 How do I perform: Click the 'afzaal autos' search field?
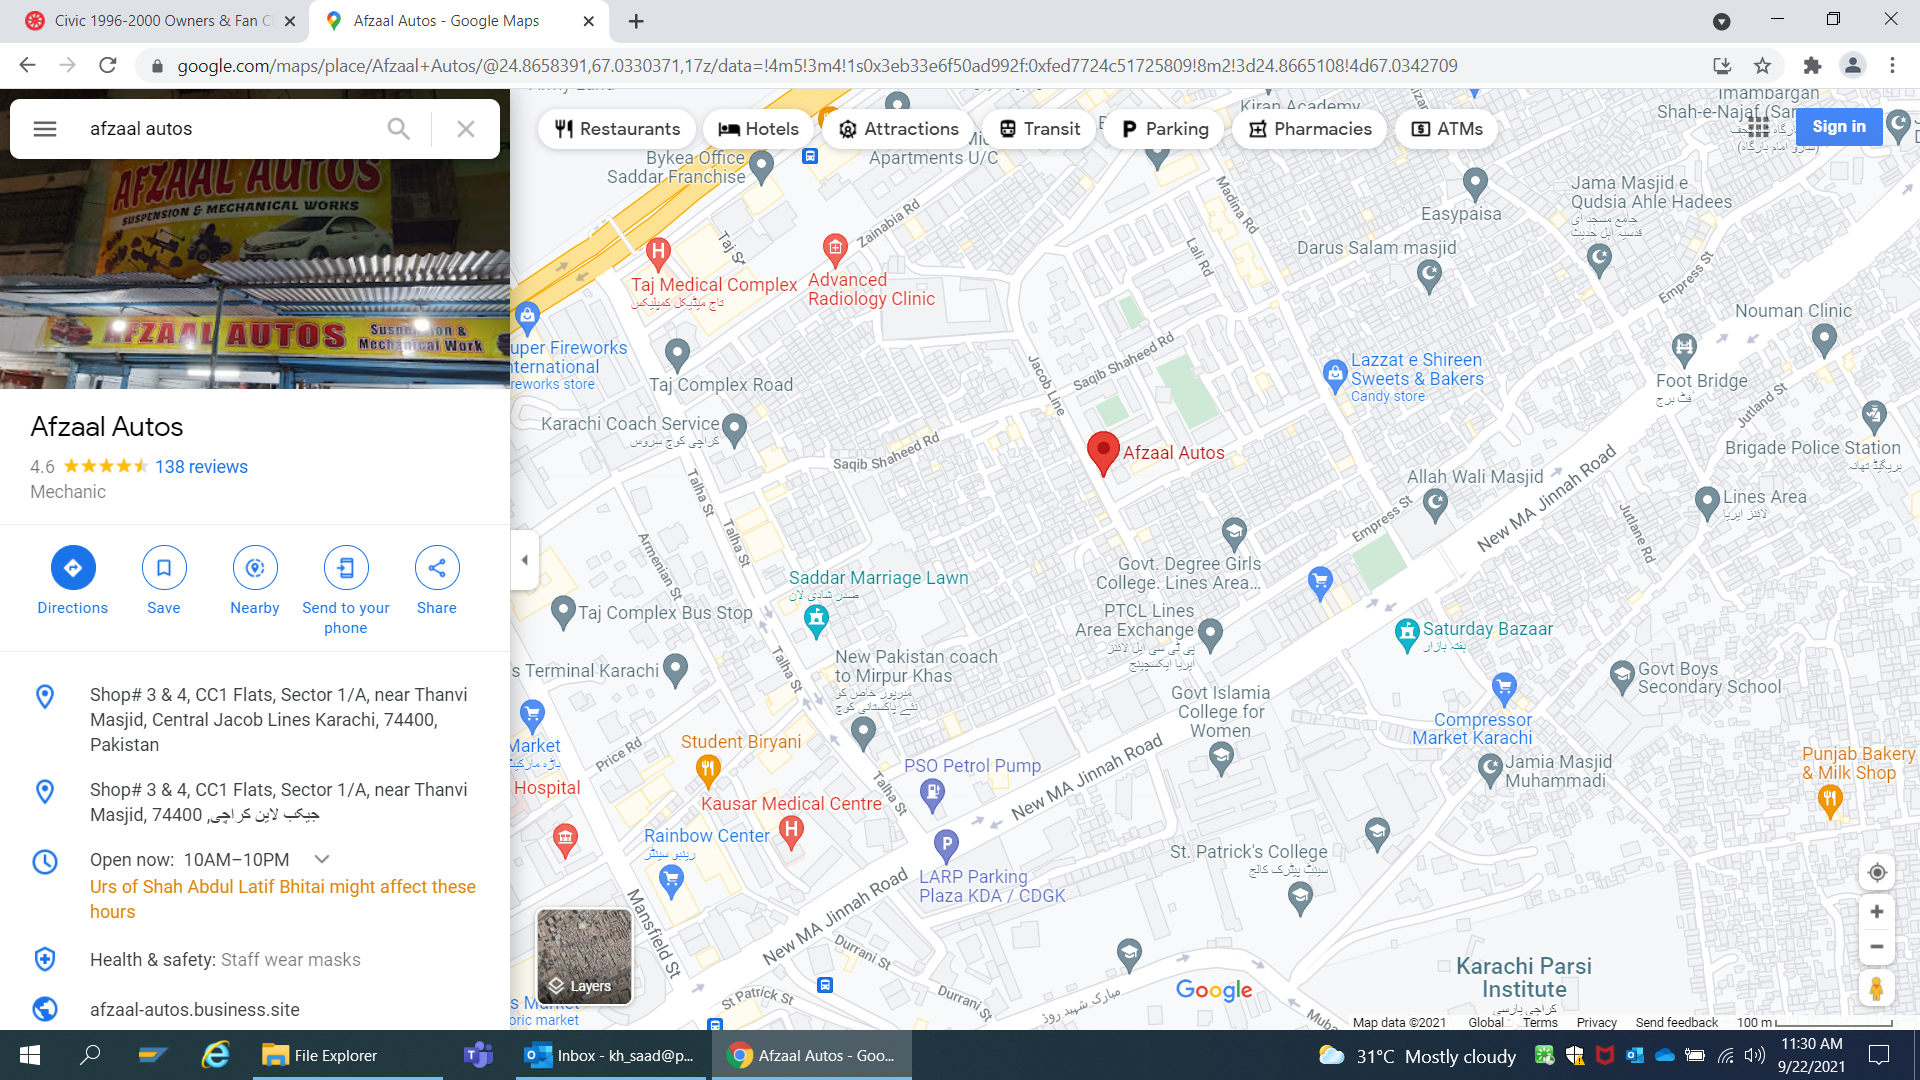230,129
